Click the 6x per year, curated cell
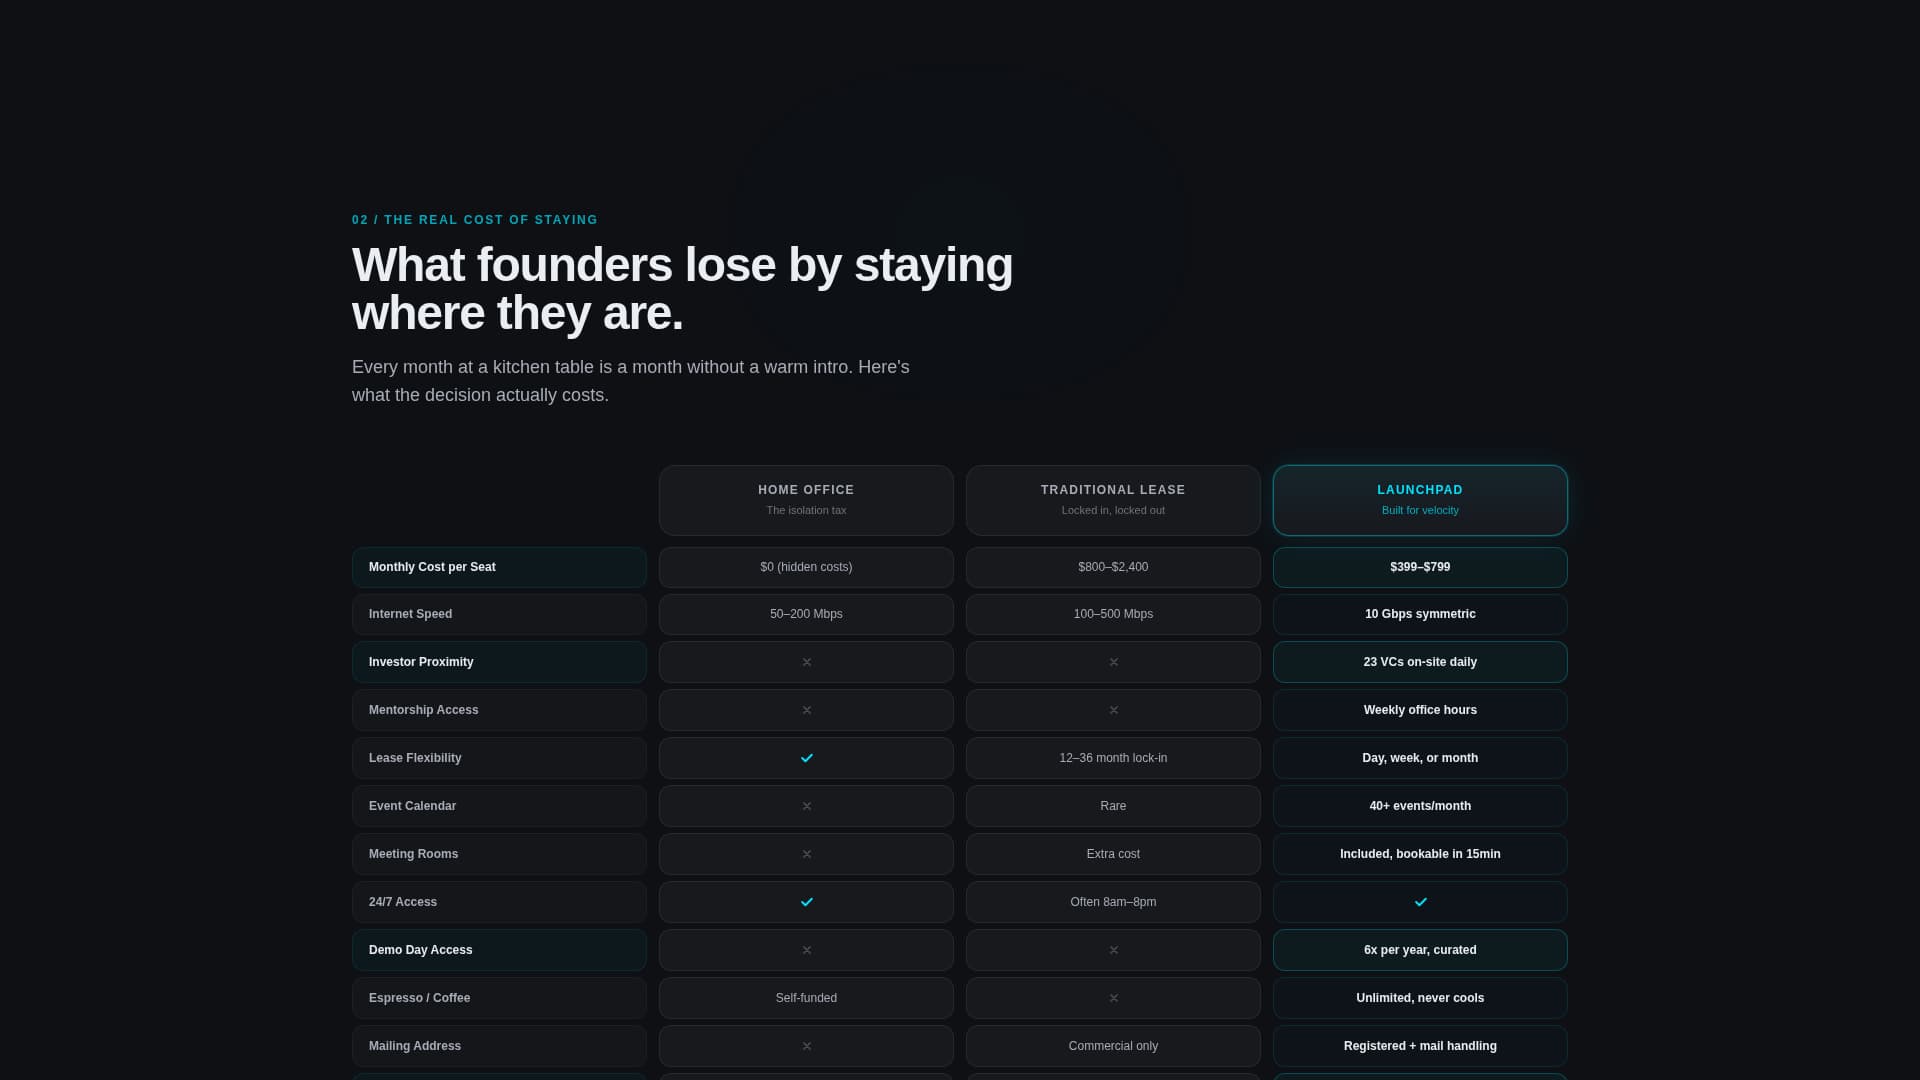Screen dimensions: 1920x1080 (1420, 950)
